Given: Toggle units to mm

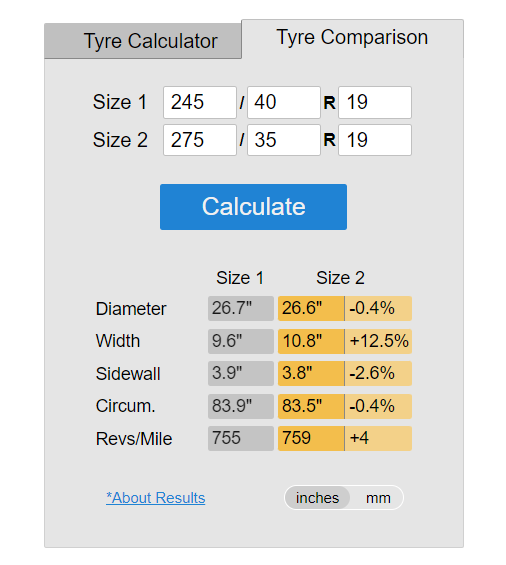Looking at the screenshot, I should point(378,498).
